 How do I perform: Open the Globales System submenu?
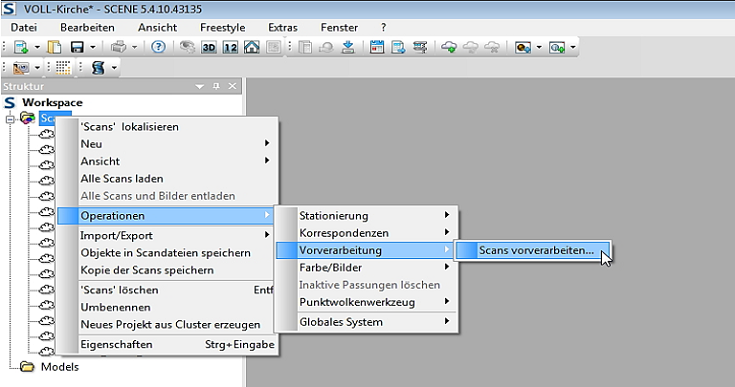[366, 322]
